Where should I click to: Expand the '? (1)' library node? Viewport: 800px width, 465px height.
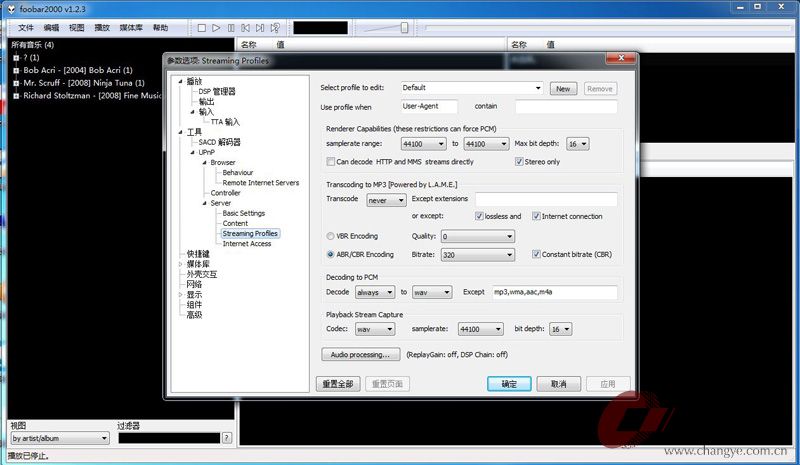tap(16, 58)
